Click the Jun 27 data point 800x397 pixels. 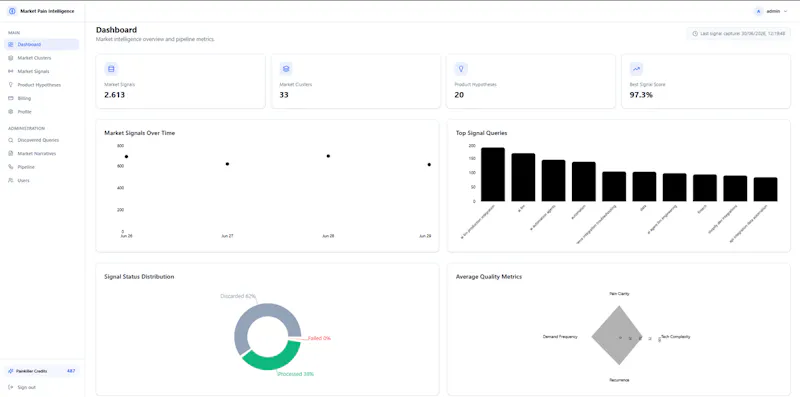tap(227, 164)
